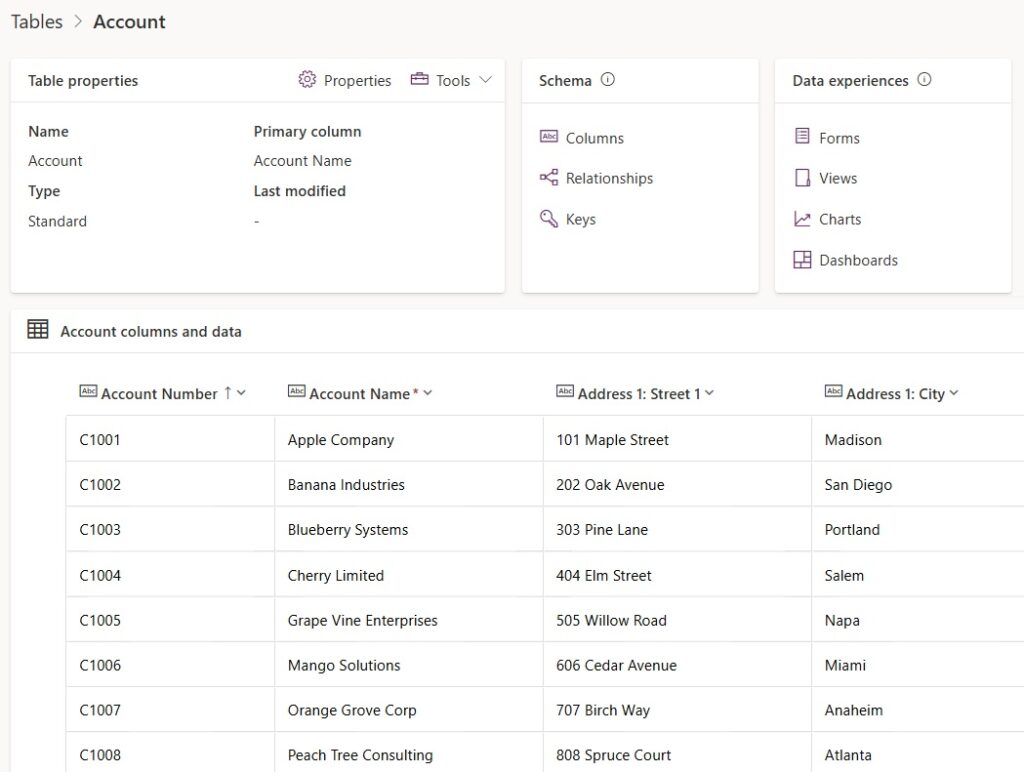Click the Keys icon in Schema
The image size is (1024, 772).
coord(549,219)
